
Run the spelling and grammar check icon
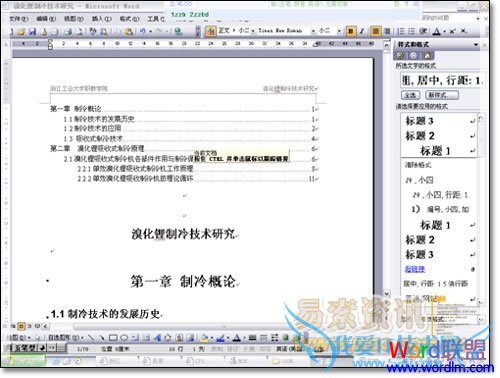point(93,32)
